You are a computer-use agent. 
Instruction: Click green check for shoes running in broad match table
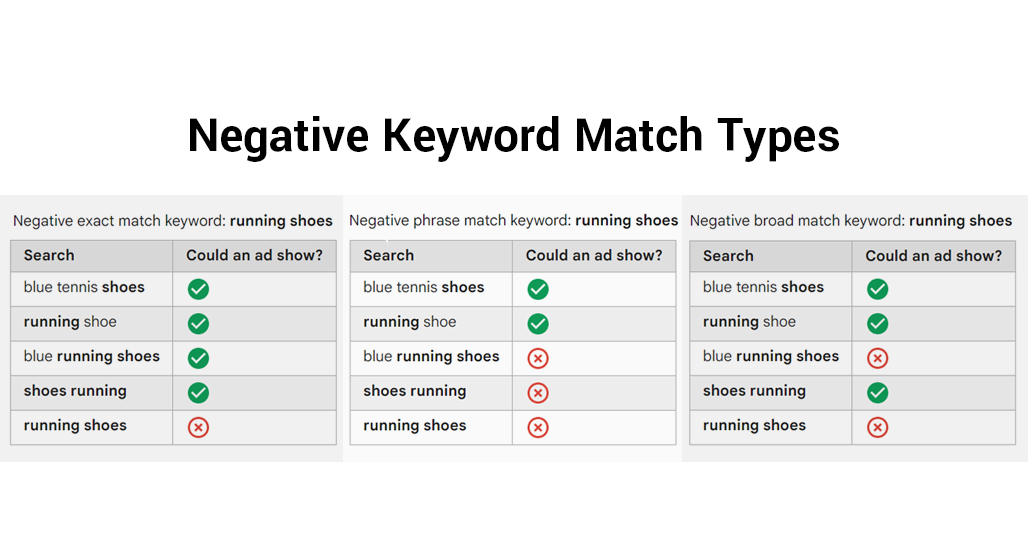tap(877, 393)
